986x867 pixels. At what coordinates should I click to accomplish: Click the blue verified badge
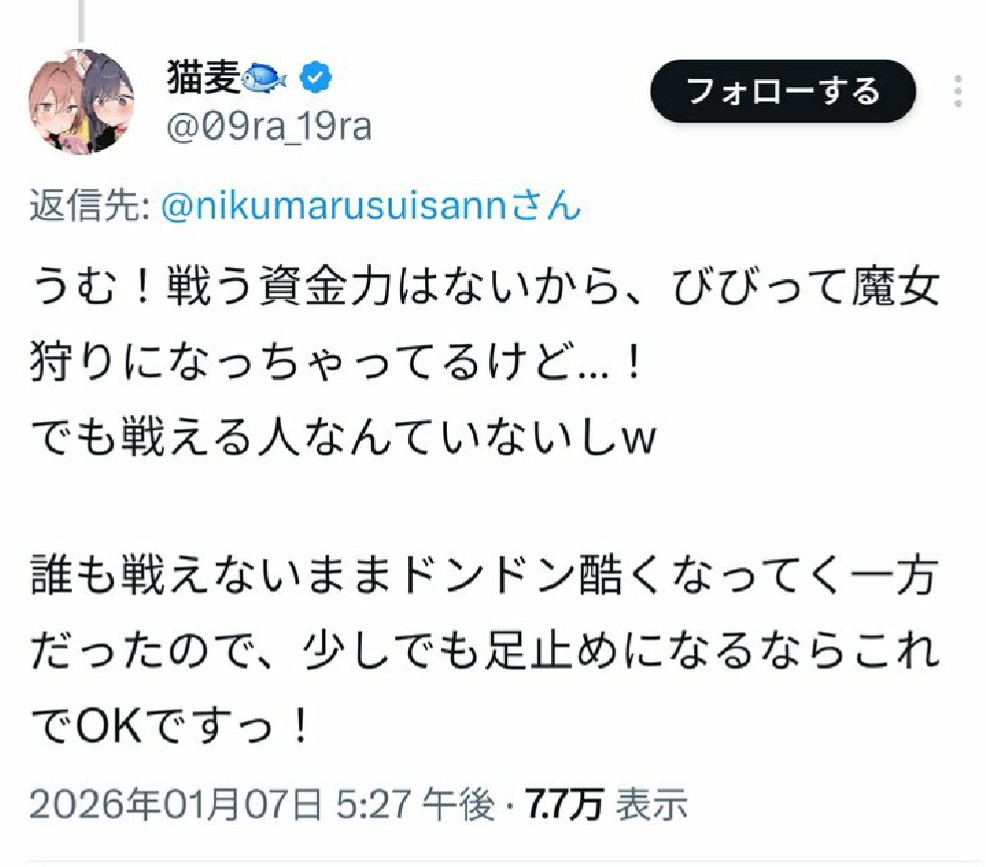tap(319, 78)
